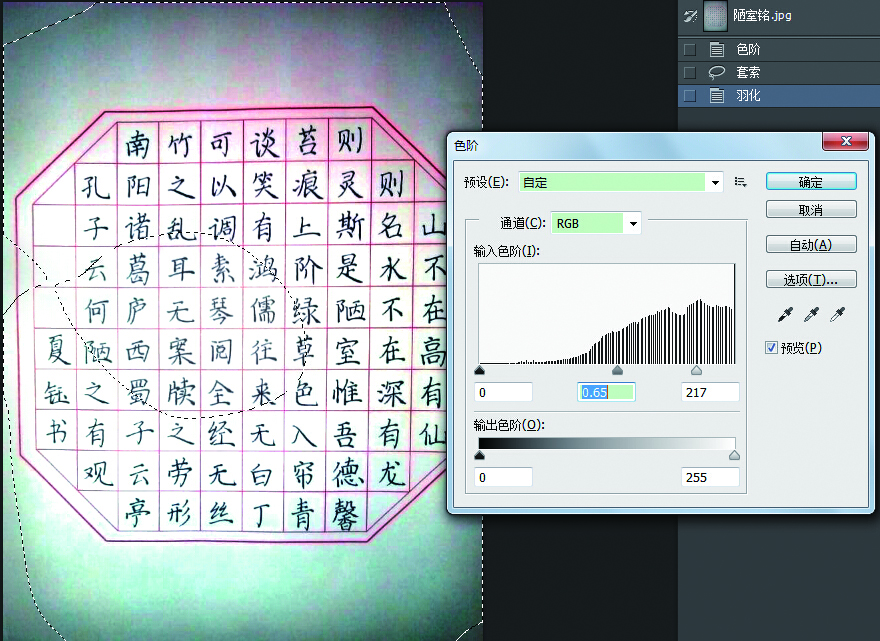Click the history brush source icon
Image resolution: width=880 pixels, height=641 pixels.
(x=689, y=16)
